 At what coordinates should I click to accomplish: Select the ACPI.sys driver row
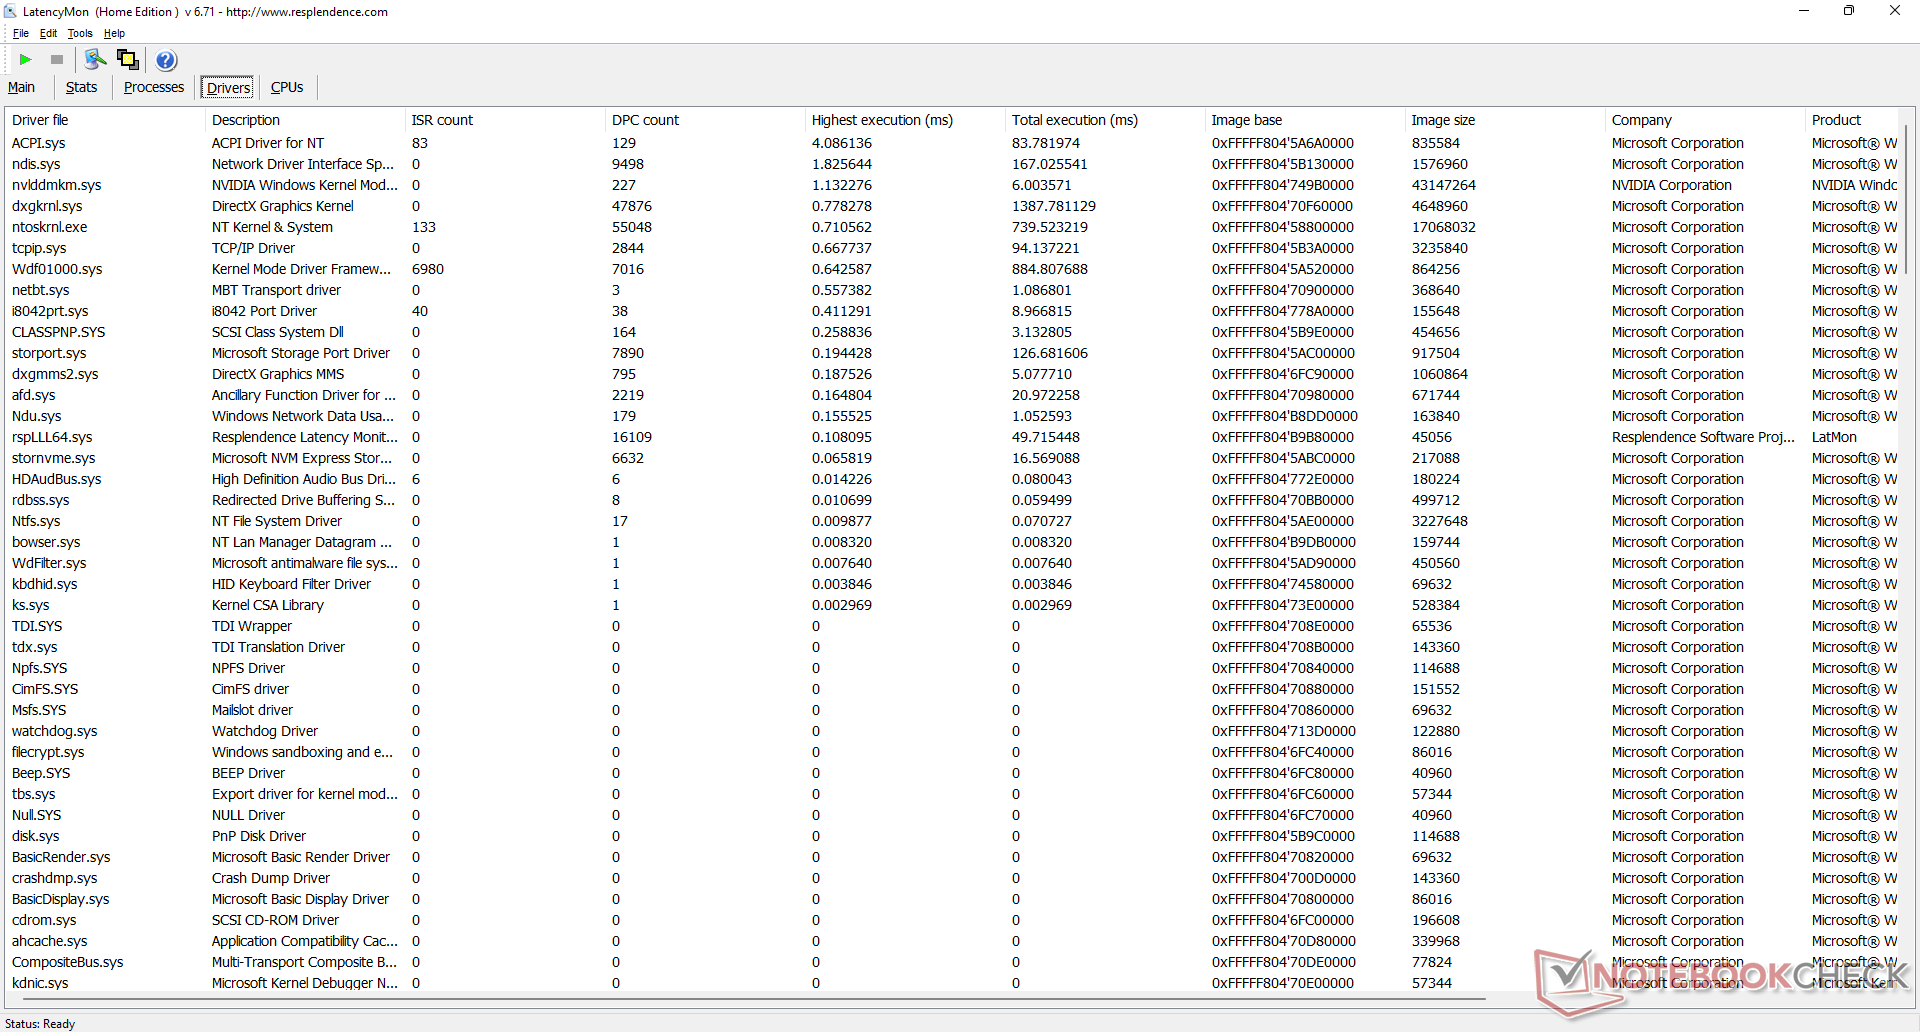click(952, 143)
